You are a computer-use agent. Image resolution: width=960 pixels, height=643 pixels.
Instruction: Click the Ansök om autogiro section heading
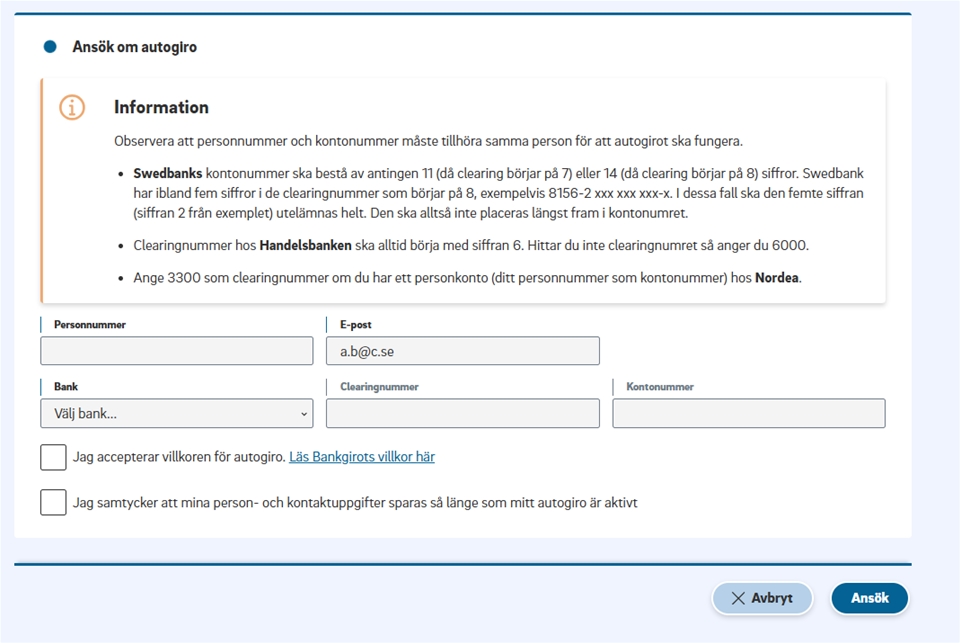[134, 47]
